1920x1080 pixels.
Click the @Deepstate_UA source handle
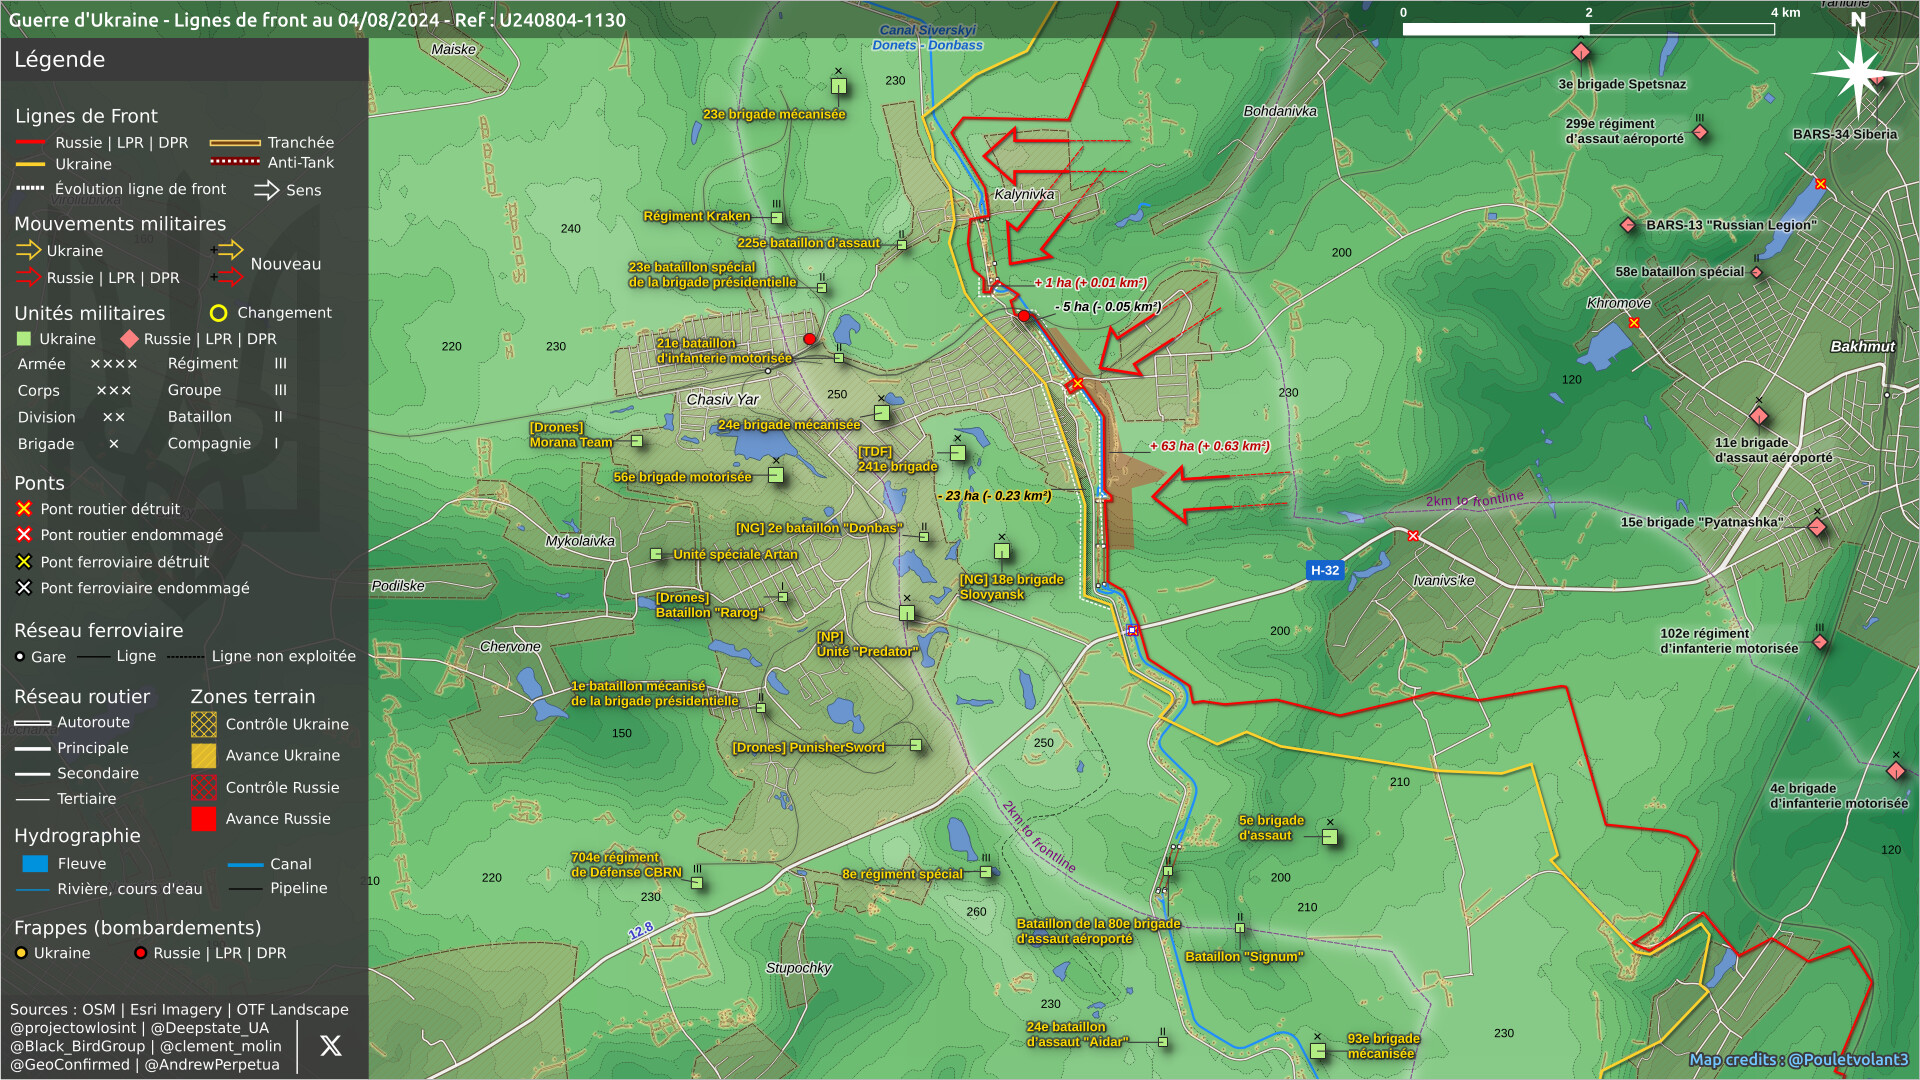(x=210, y=1028)
